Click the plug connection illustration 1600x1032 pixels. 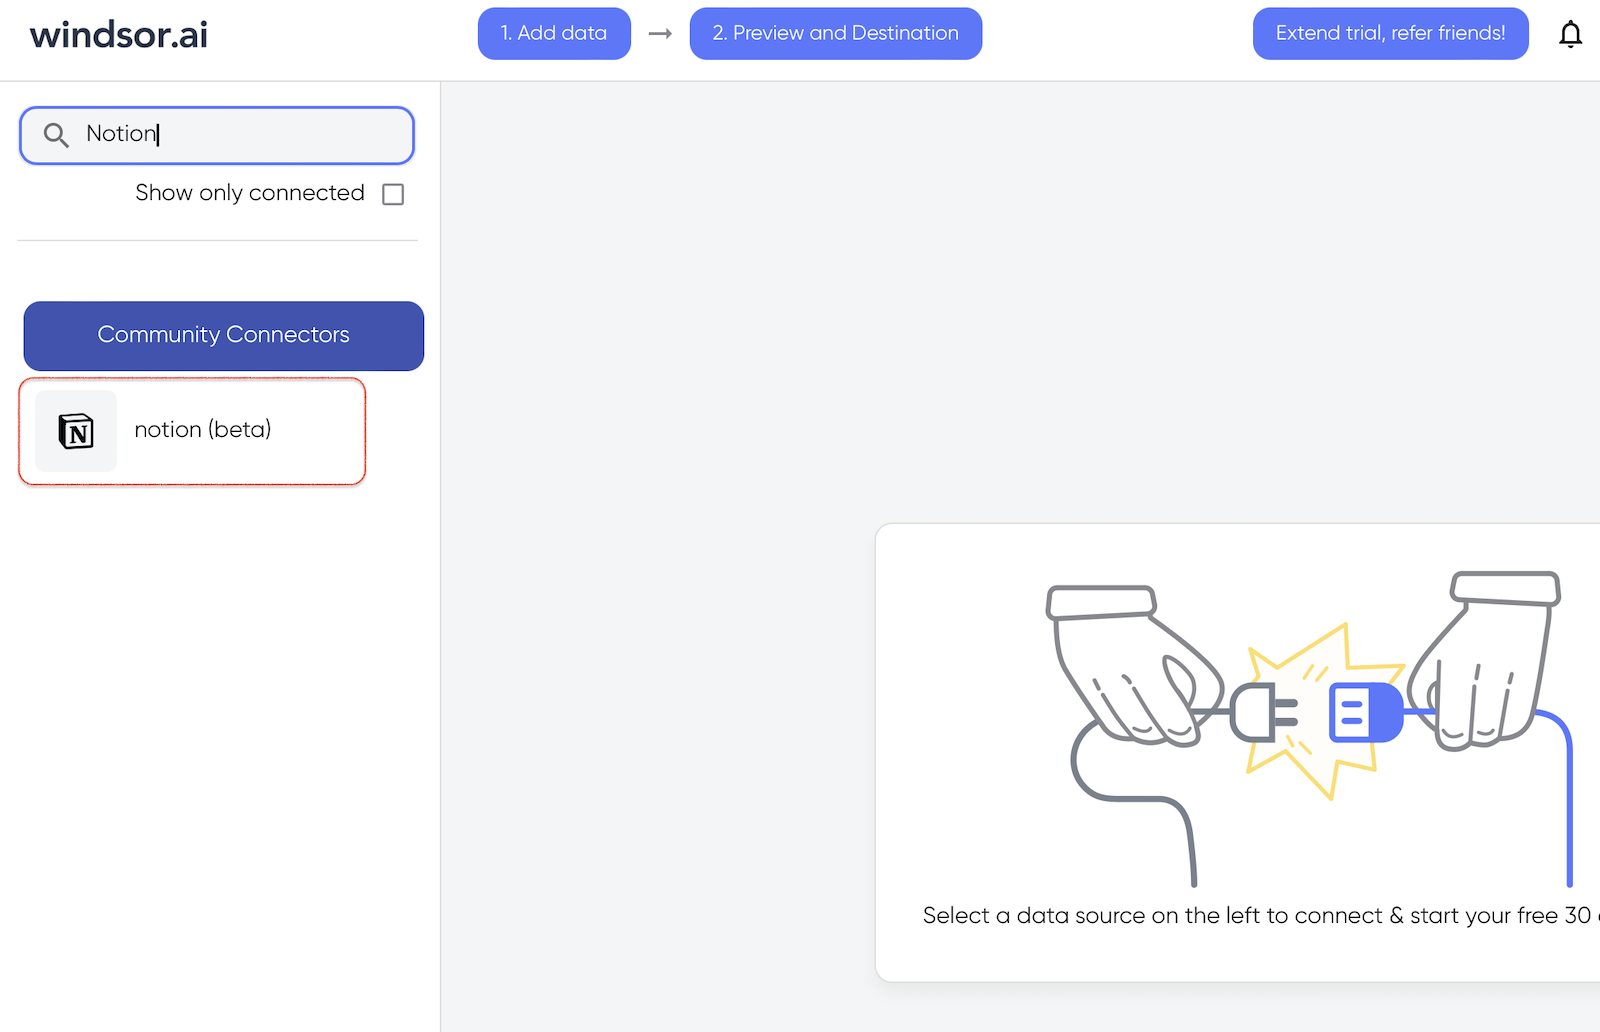(x=1310, y=728)
